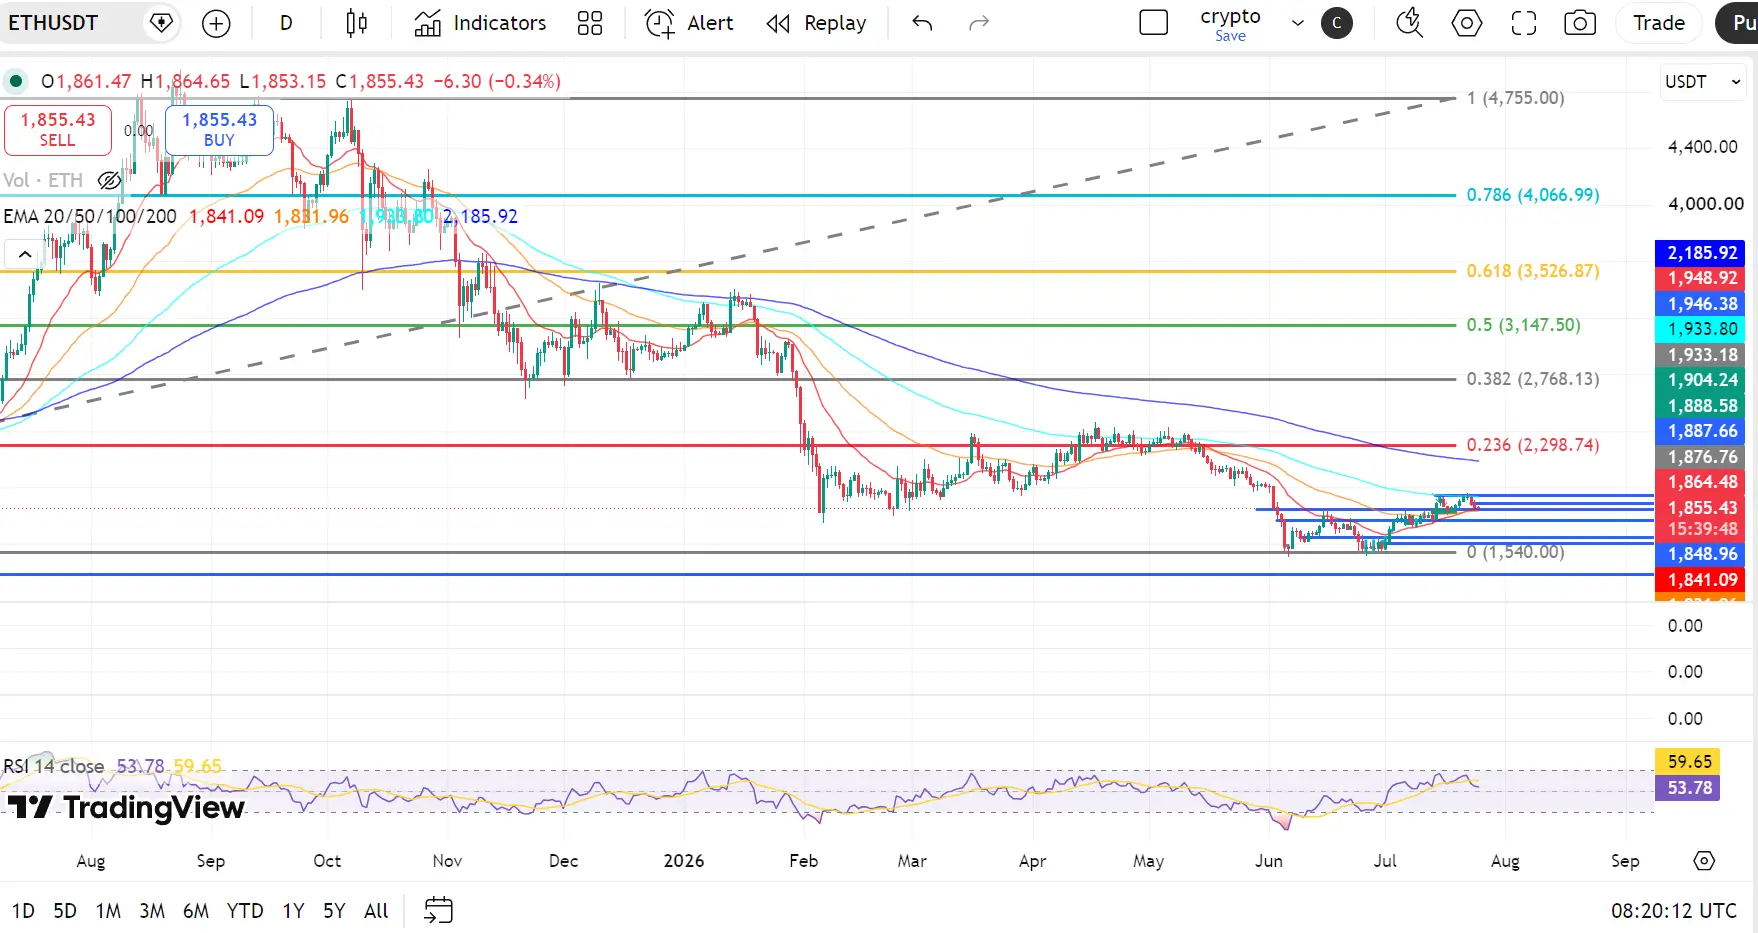Viewport: 1758px width, 933px height.
Task: Toggle visibility of the Vol ETH indicator
Action: point(109,181)
